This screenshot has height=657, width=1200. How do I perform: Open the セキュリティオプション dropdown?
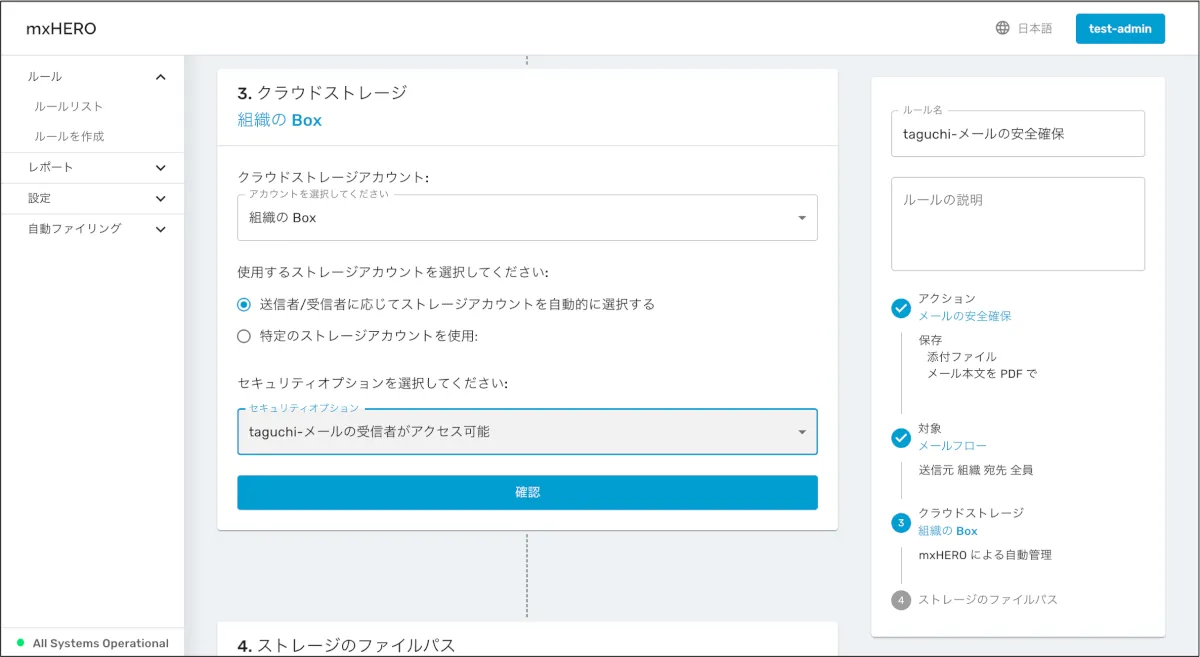click(x=527, y=432)
